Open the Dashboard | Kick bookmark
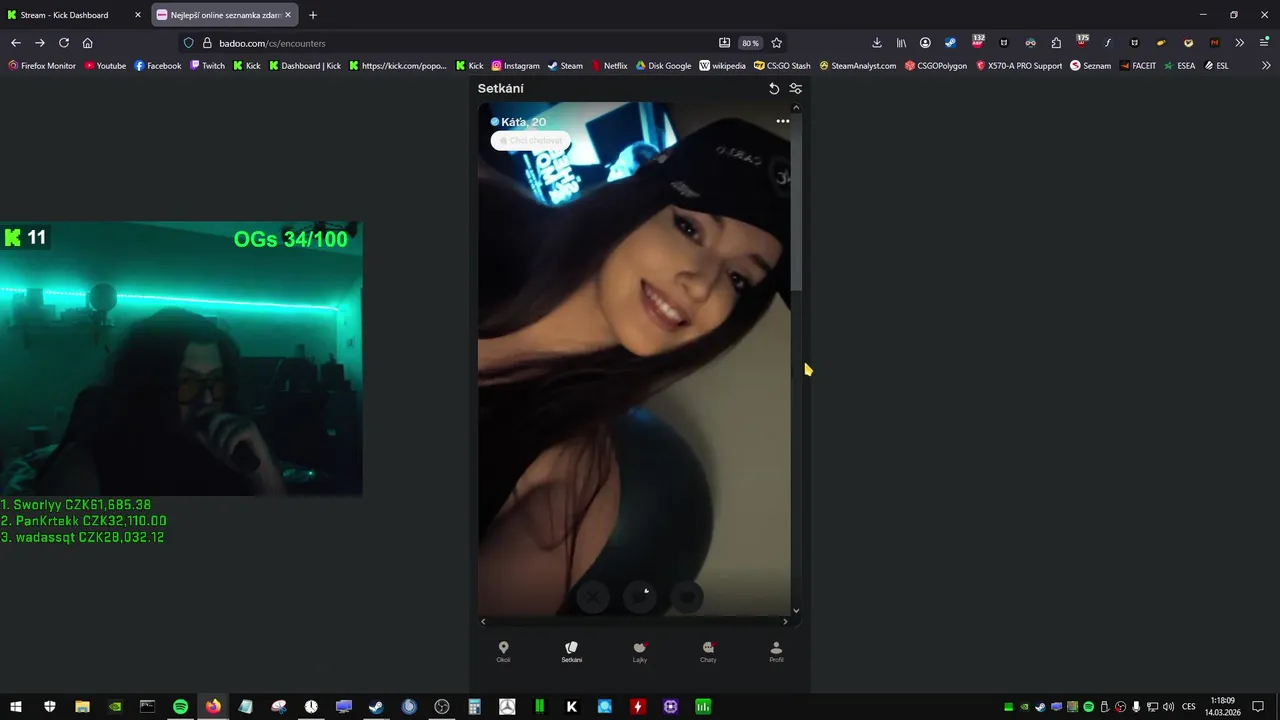 tap(305, 66)
